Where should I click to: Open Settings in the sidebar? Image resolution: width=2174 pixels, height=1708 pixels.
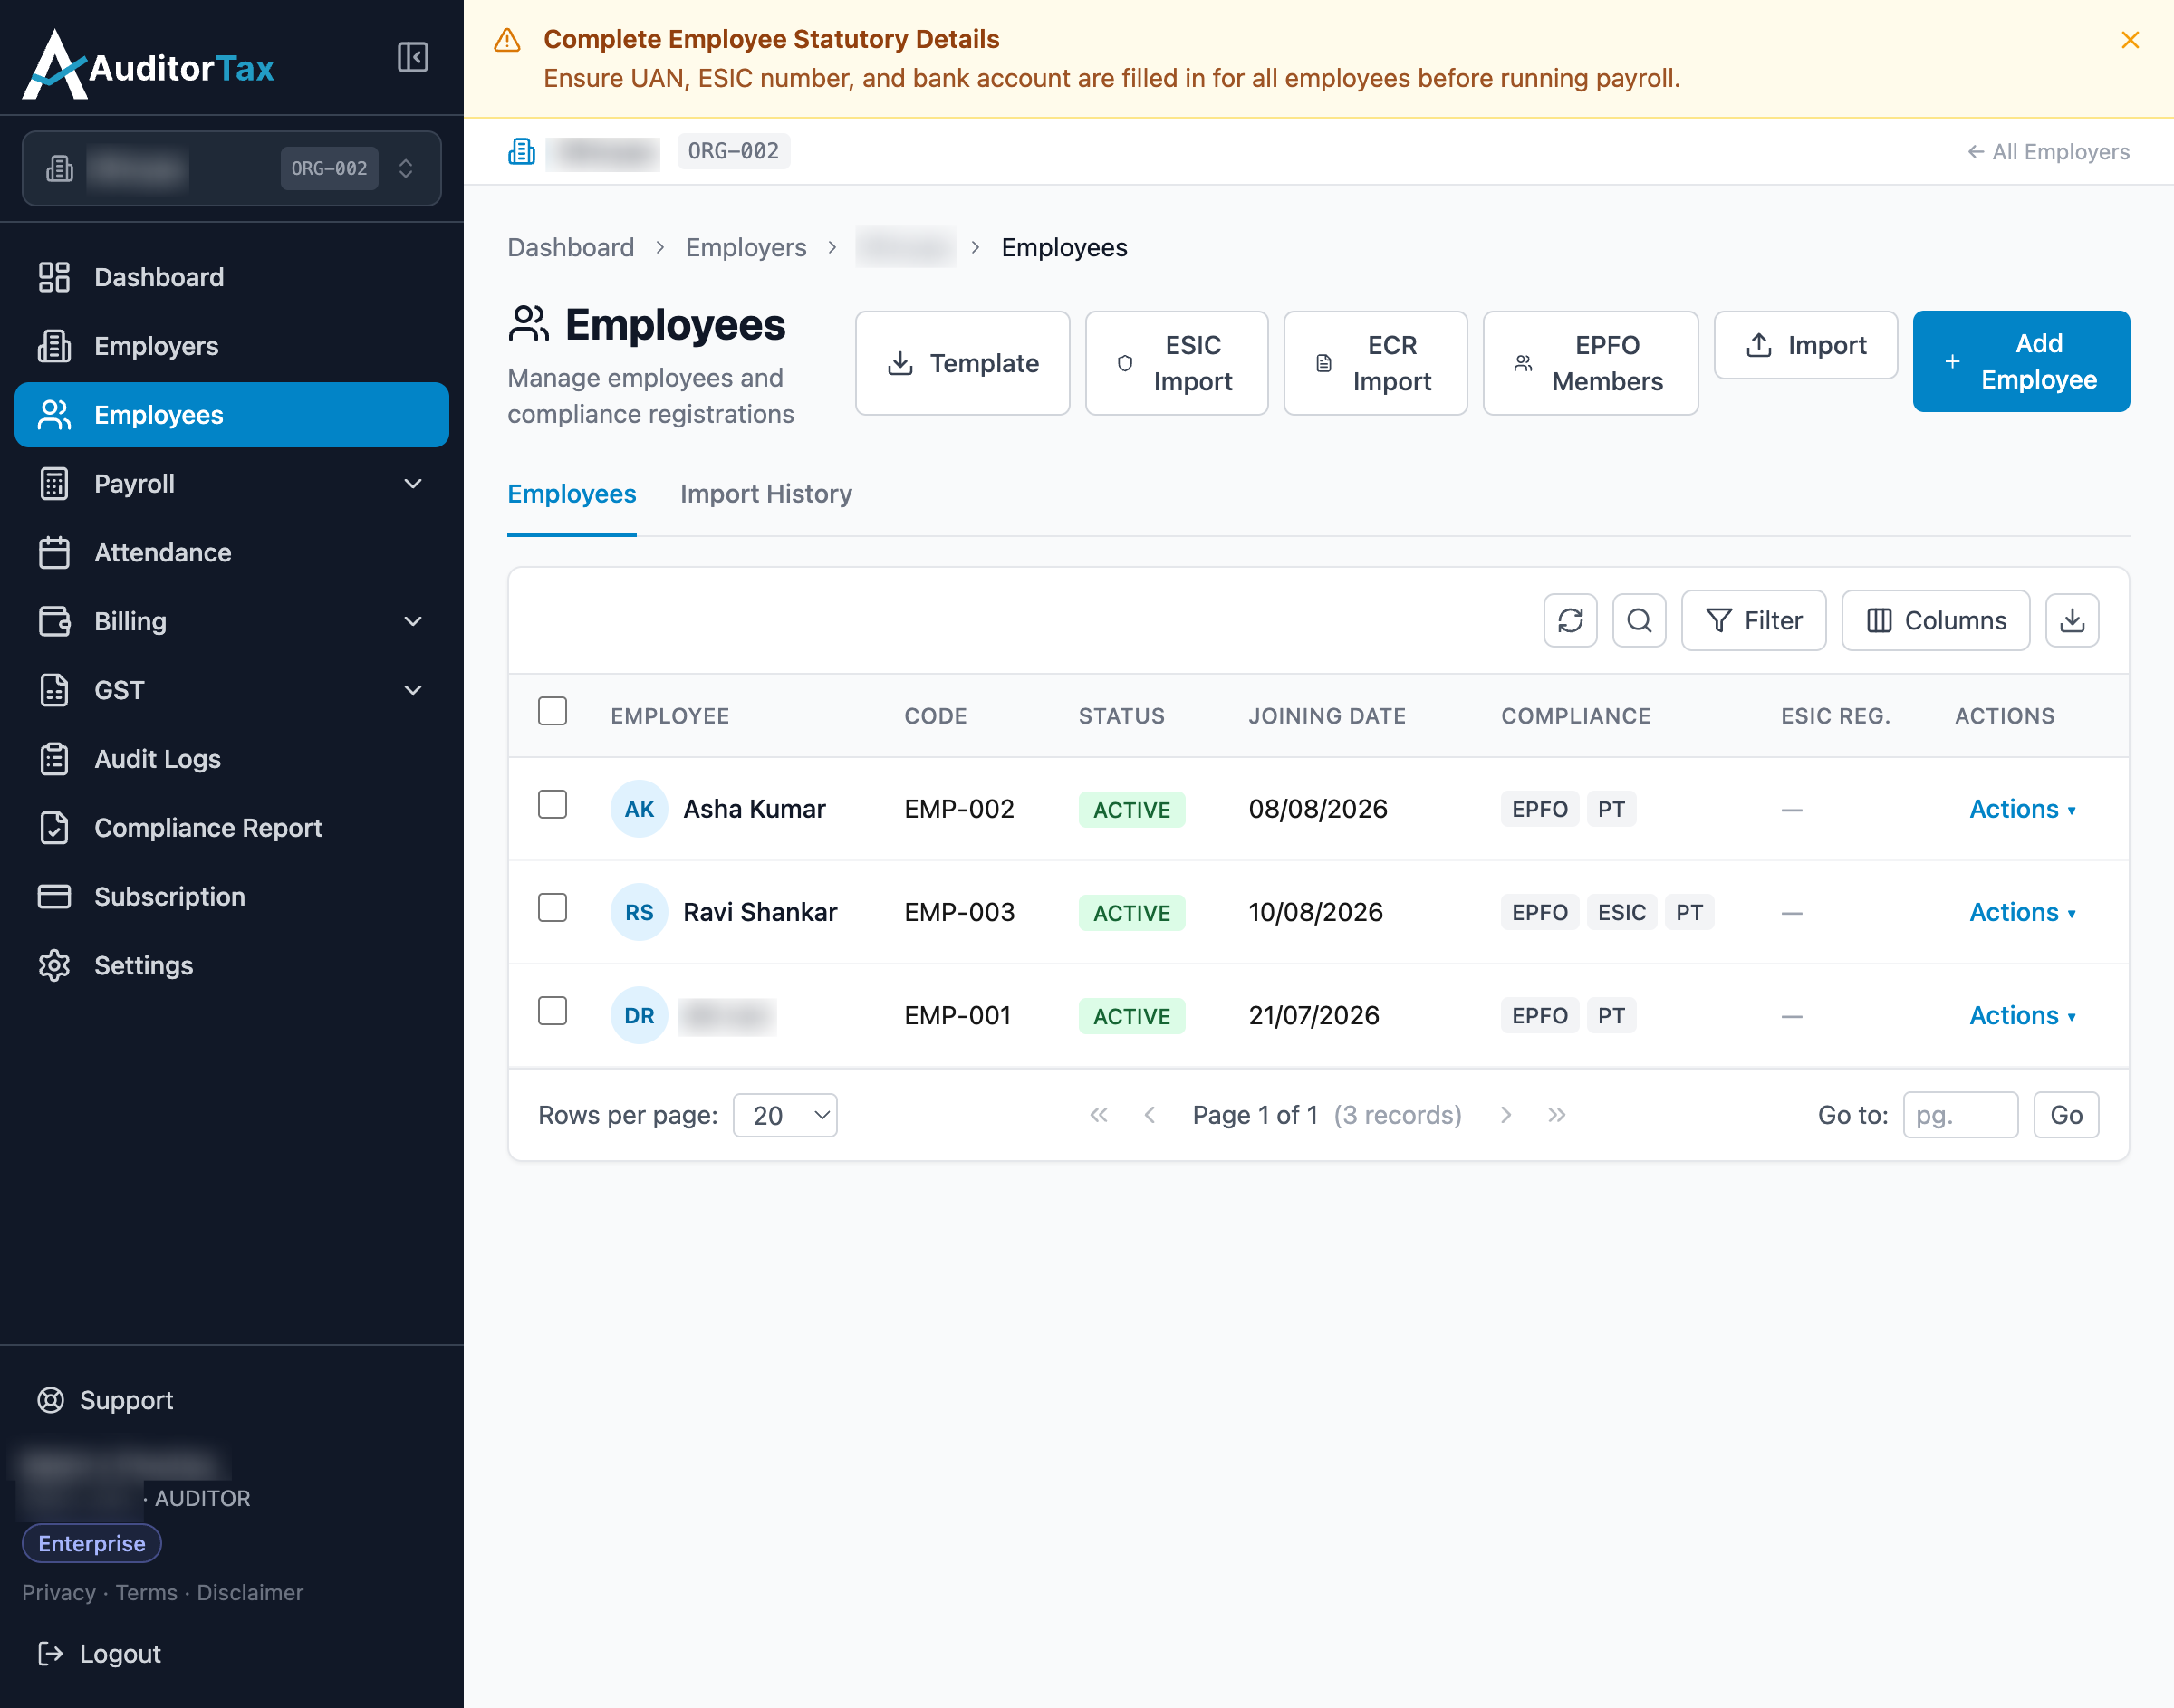(231, 965)
